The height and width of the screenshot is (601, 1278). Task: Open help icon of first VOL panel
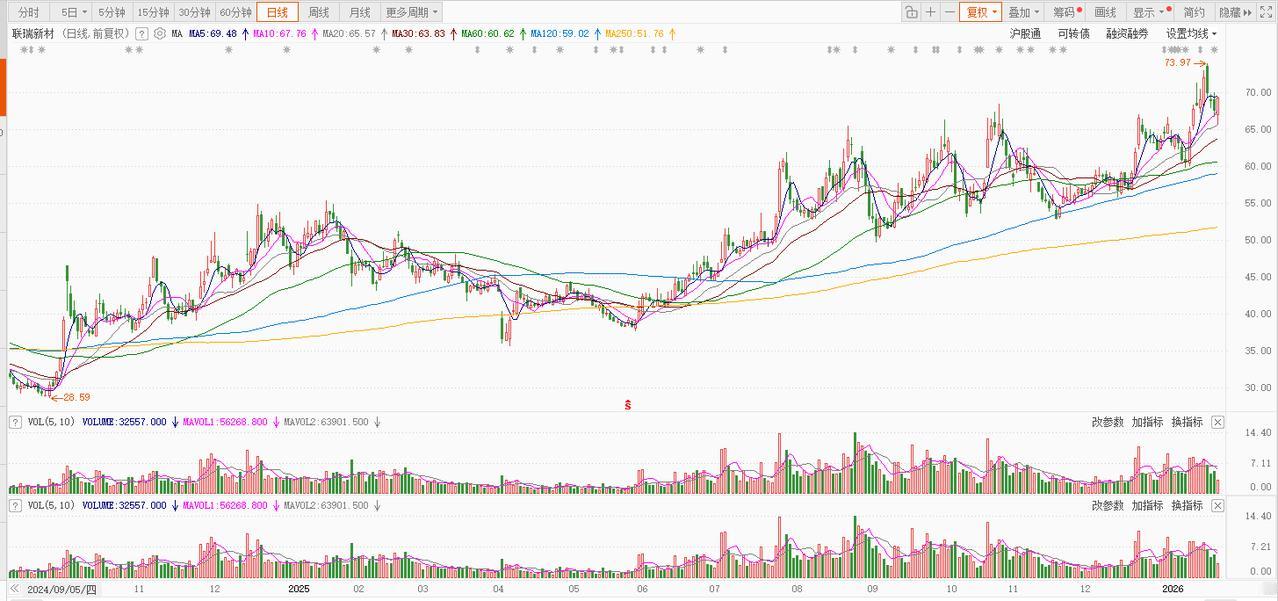point(16,422)
